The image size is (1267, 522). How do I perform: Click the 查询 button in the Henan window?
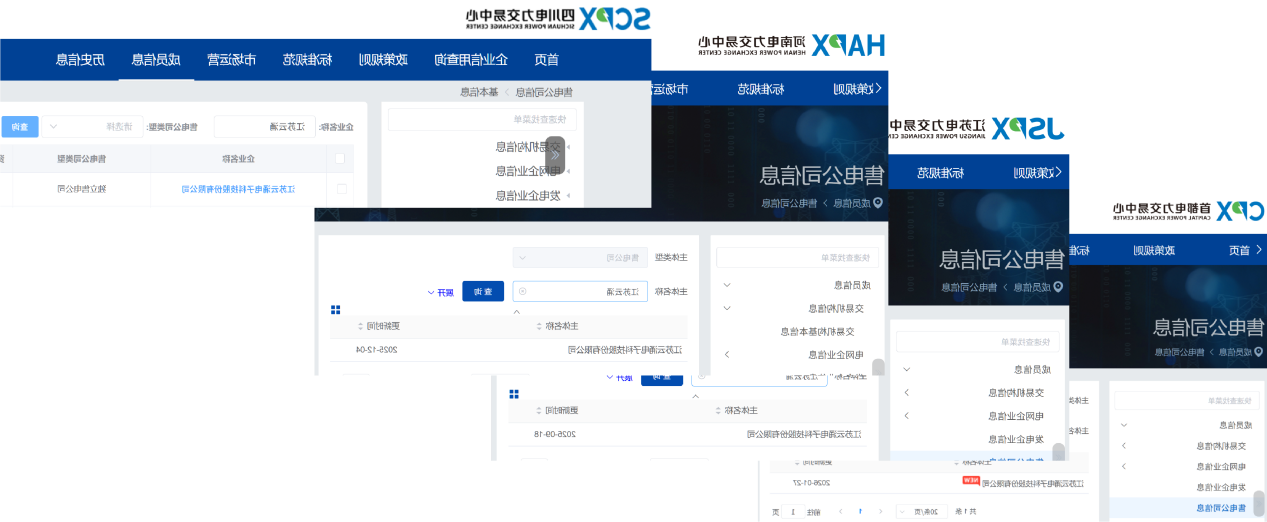(x=484, y=292)
